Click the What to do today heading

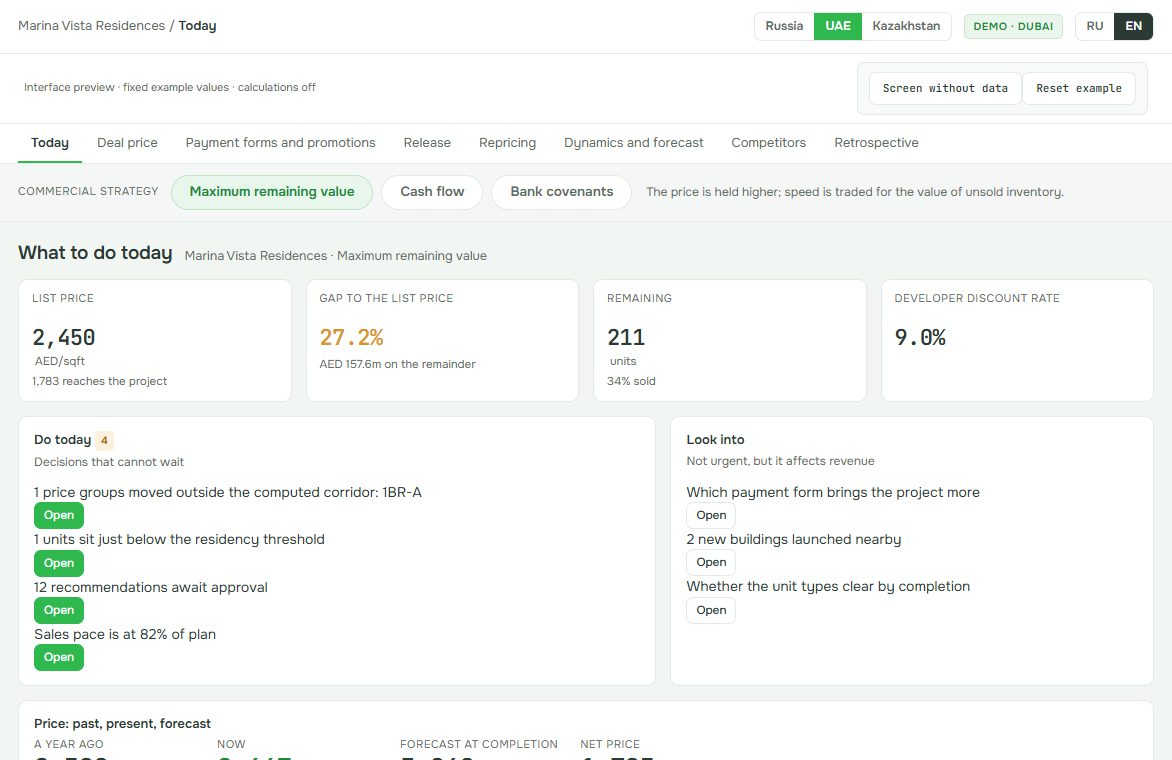pos(95,253)
